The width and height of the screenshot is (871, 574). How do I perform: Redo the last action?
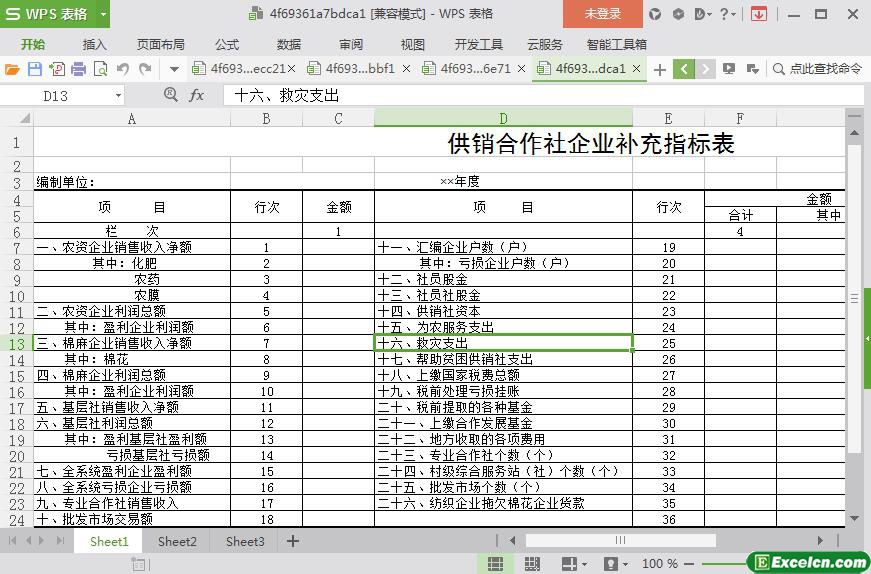pos(145,69)
